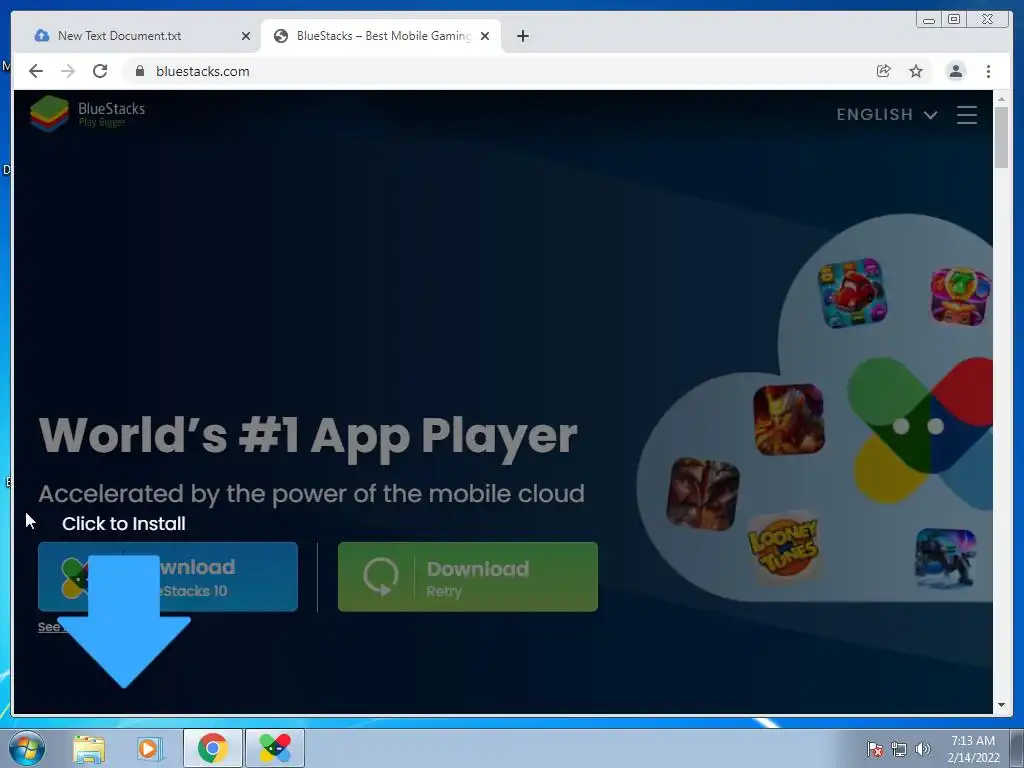Open Action Center flag in tray
The image size is (1024, 768).
click(874, 749)
